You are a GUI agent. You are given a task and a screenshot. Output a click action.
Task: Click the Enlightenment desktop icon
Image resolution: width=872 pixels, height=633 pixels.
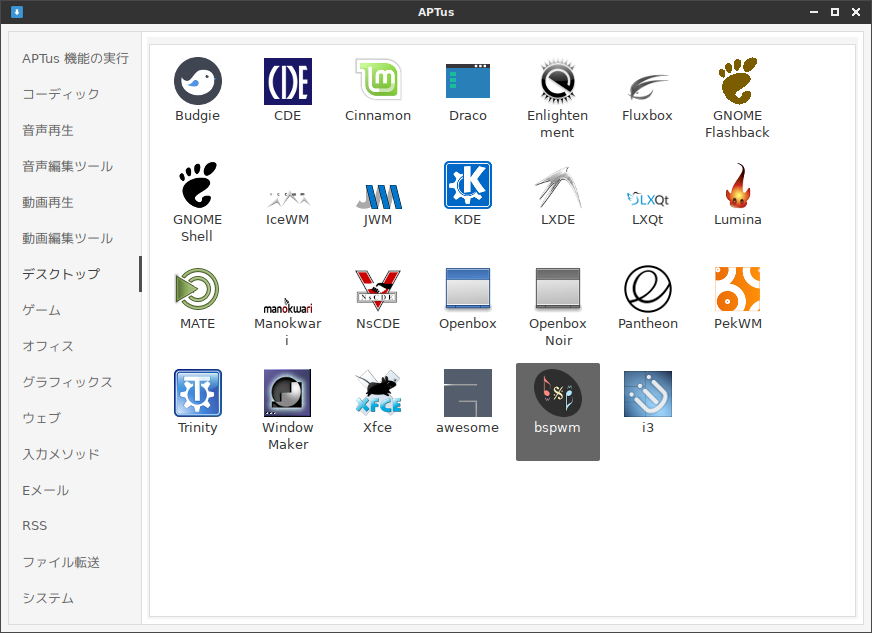coord(558,81)
